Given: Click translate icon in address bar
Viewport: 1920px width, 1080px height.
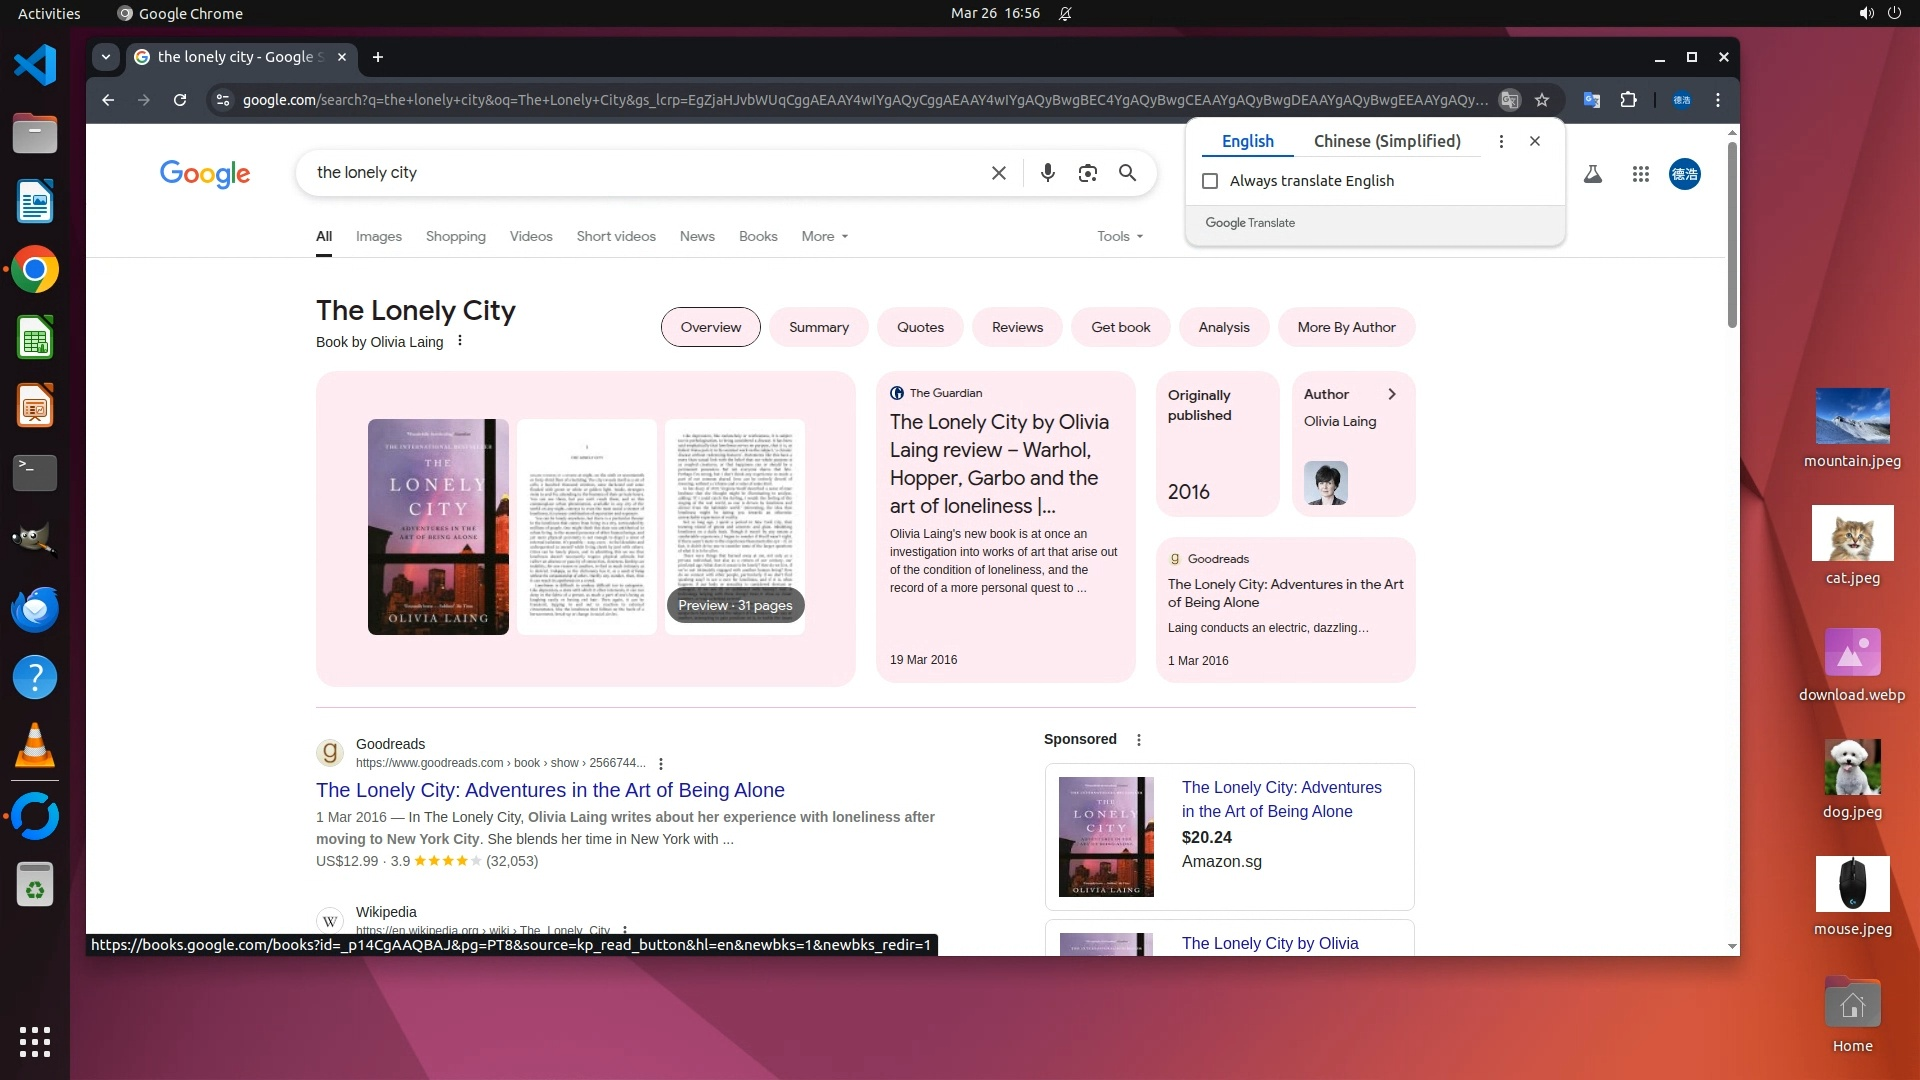Looking at the screenshot, I should click(1510, 100).
